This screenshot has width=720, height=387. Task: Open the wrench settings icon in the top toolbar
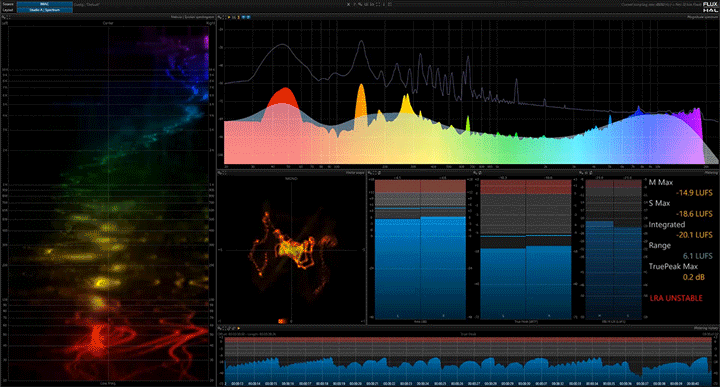[360, 5]
